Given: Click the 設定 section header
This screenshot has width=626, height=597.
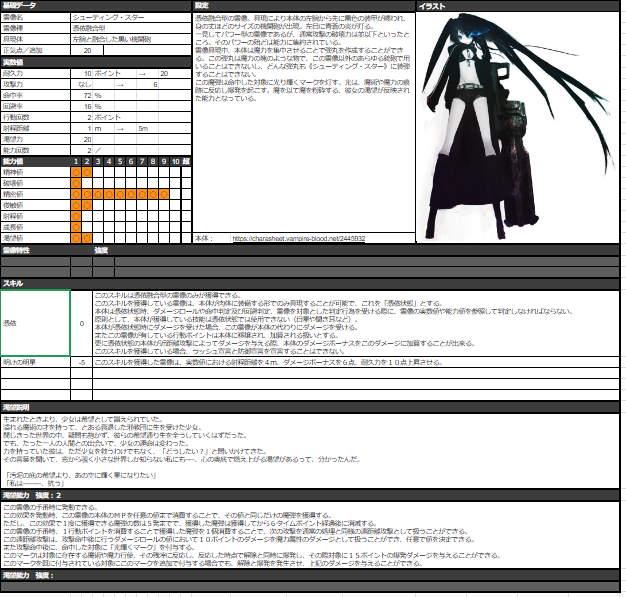Looking at the screenshot, I should 304,6.
